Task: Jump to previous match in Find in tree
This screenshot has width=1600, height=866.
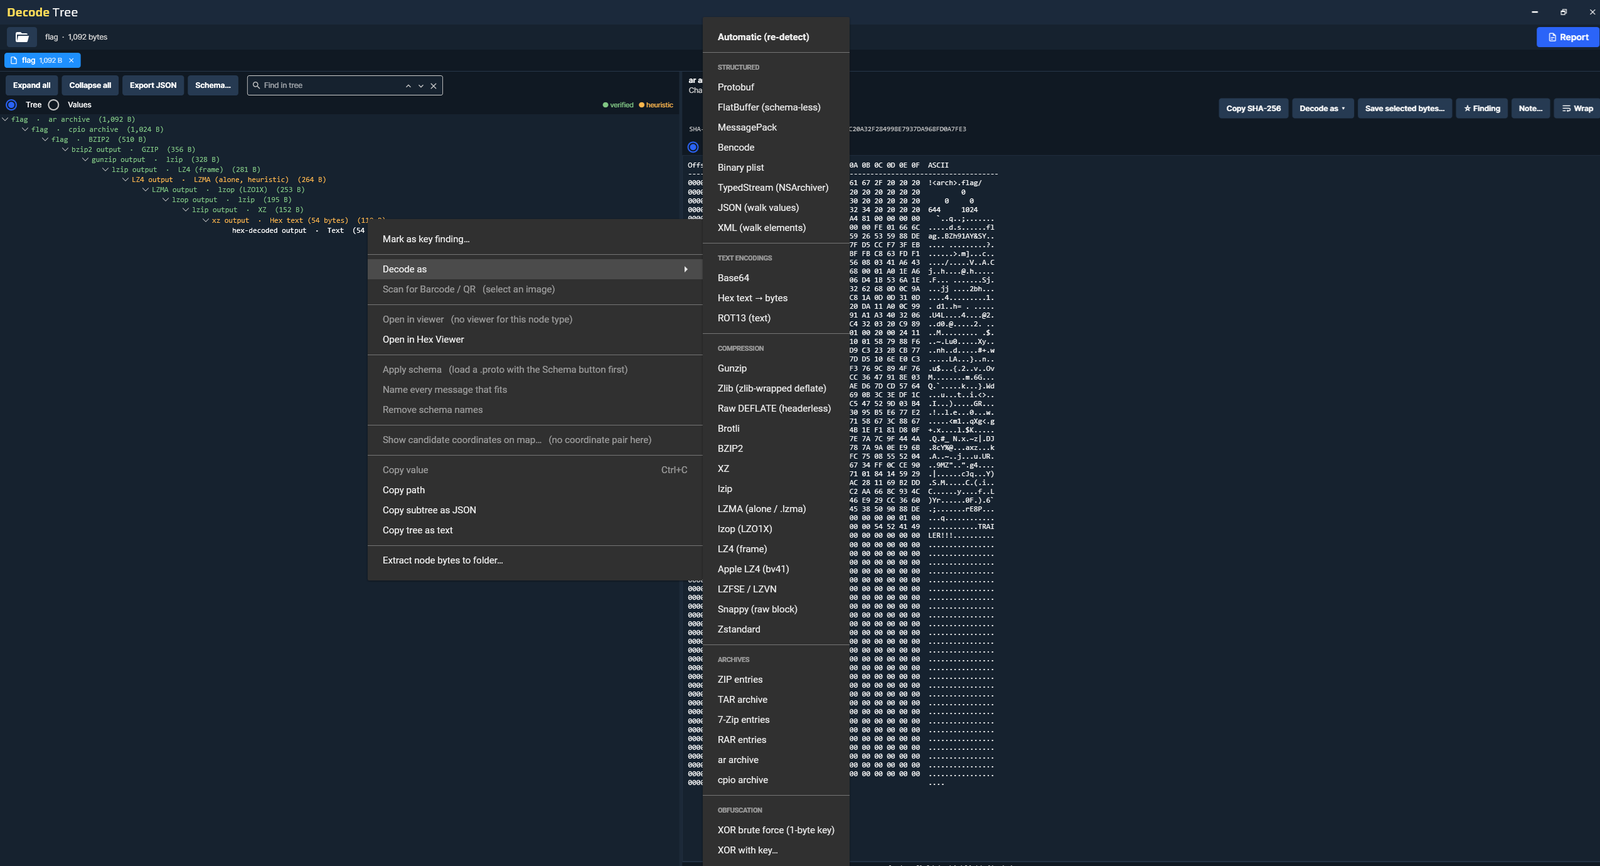Action: coord(408,86)
